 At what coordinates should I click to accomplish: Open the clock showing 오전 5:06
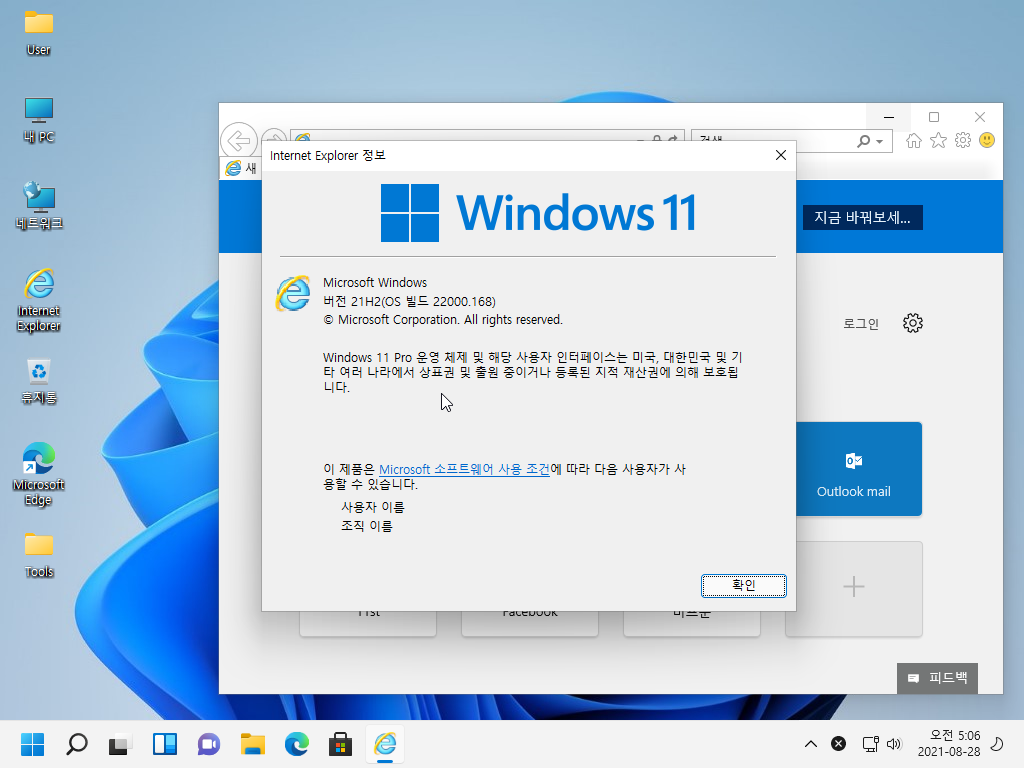point(949,744)
